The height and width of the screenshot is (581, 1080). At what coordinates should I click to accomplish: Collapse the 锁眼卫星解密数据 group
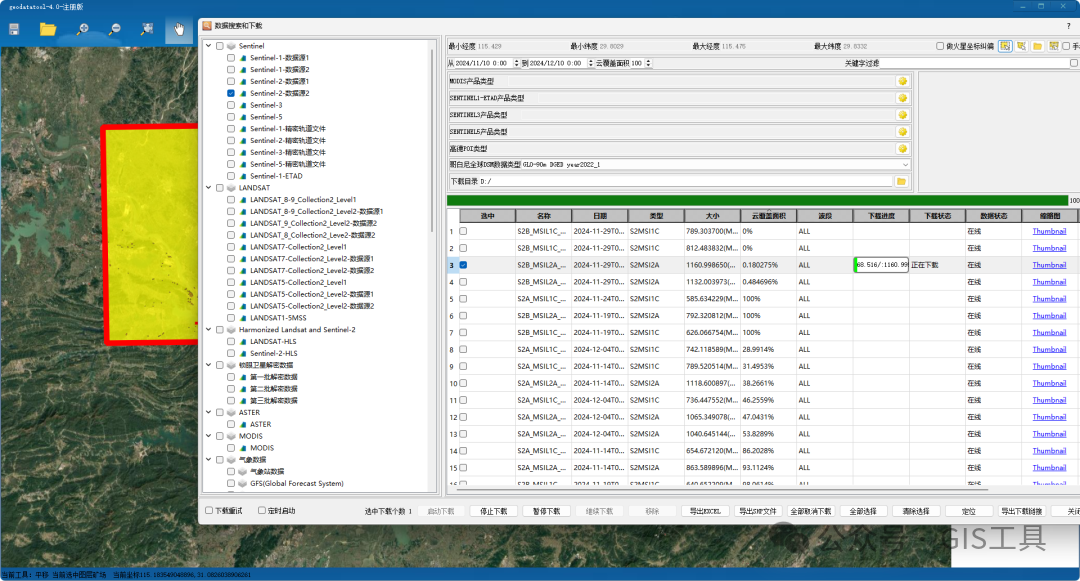(209, 366)
